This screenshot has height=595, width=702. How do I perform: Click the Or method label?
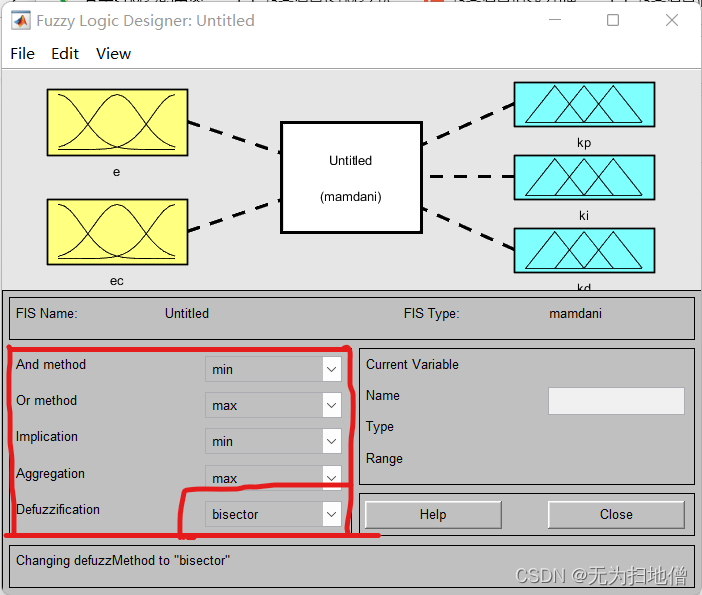pos(46,400)
